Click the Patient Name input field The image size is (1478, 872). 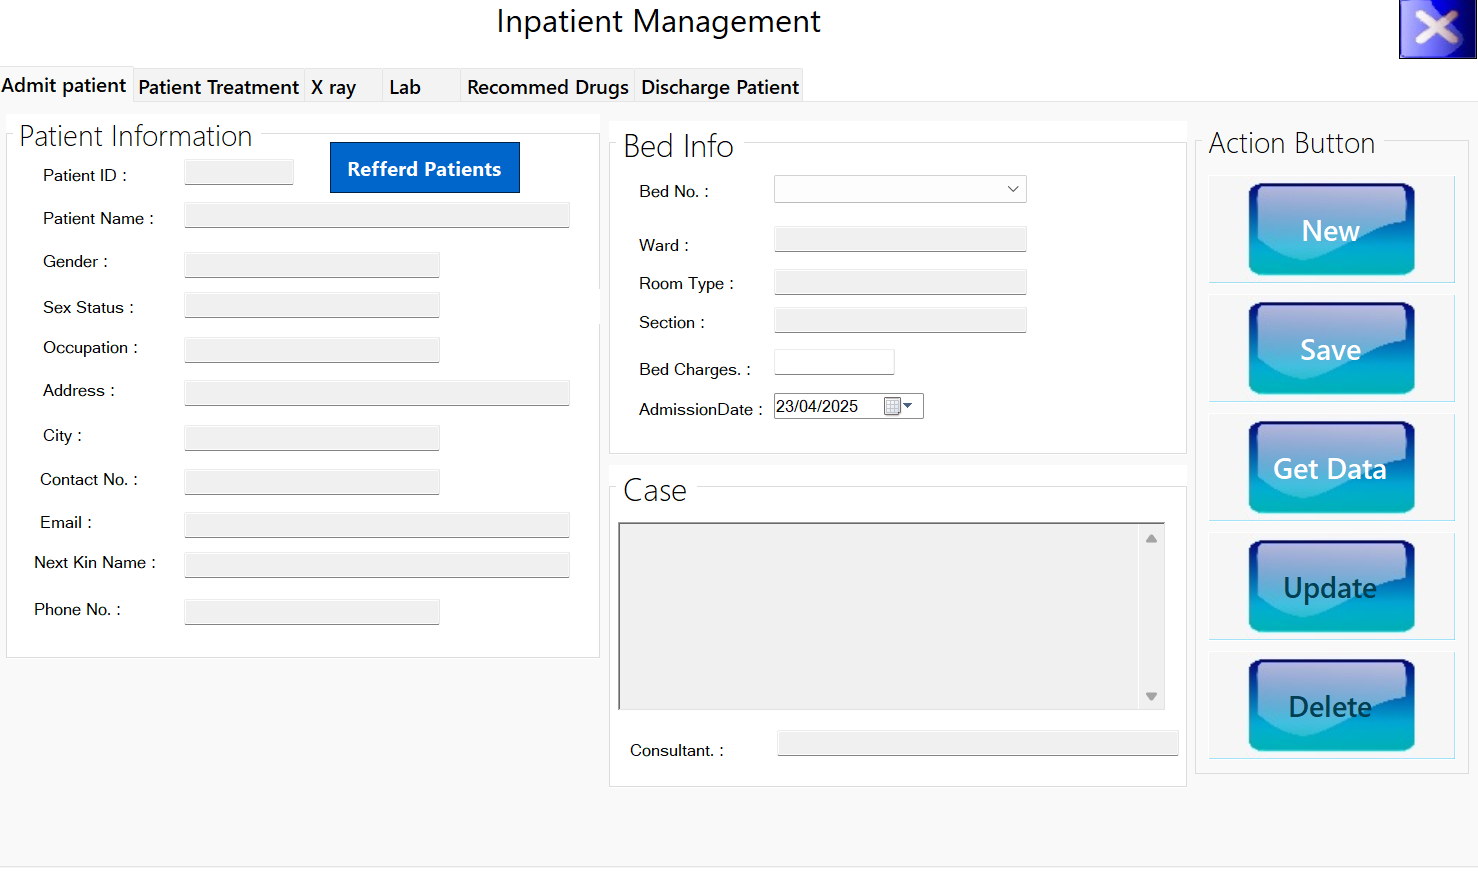click(376, 216)
